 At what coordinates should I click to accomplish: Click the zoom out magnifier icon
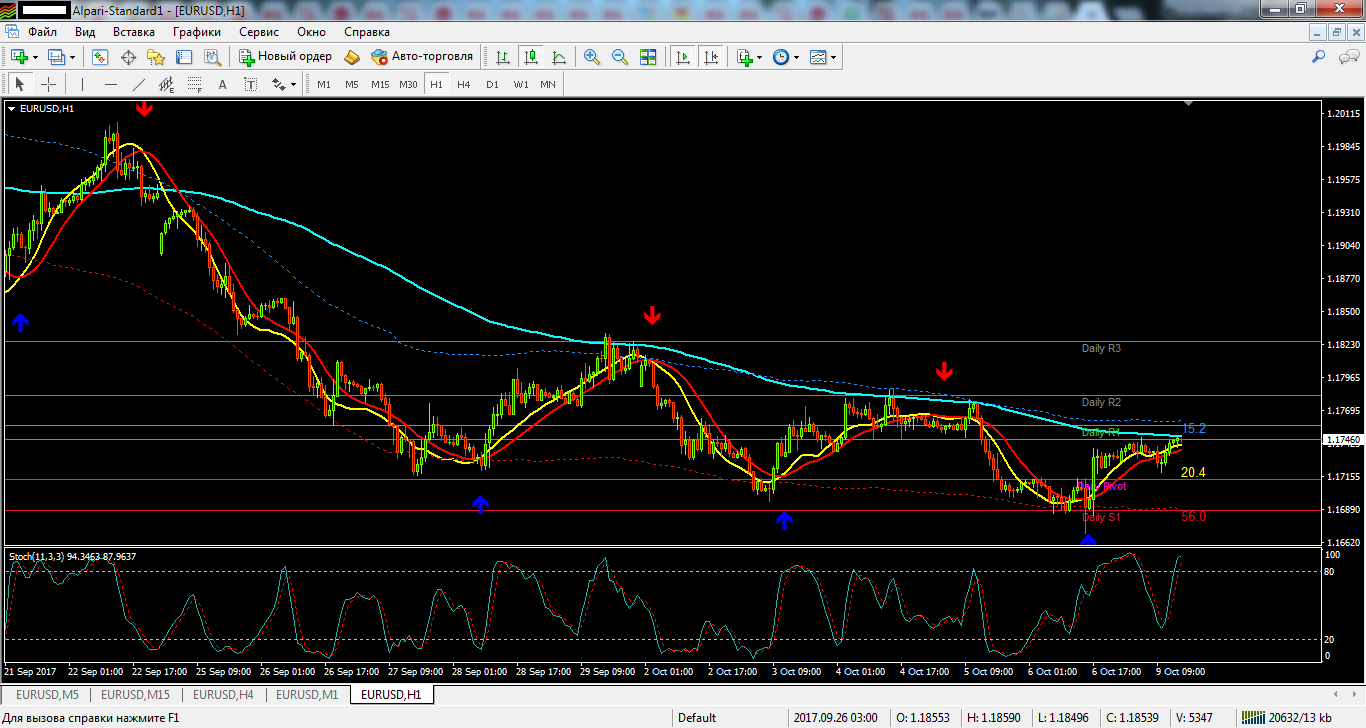click(x=619, y=57)
